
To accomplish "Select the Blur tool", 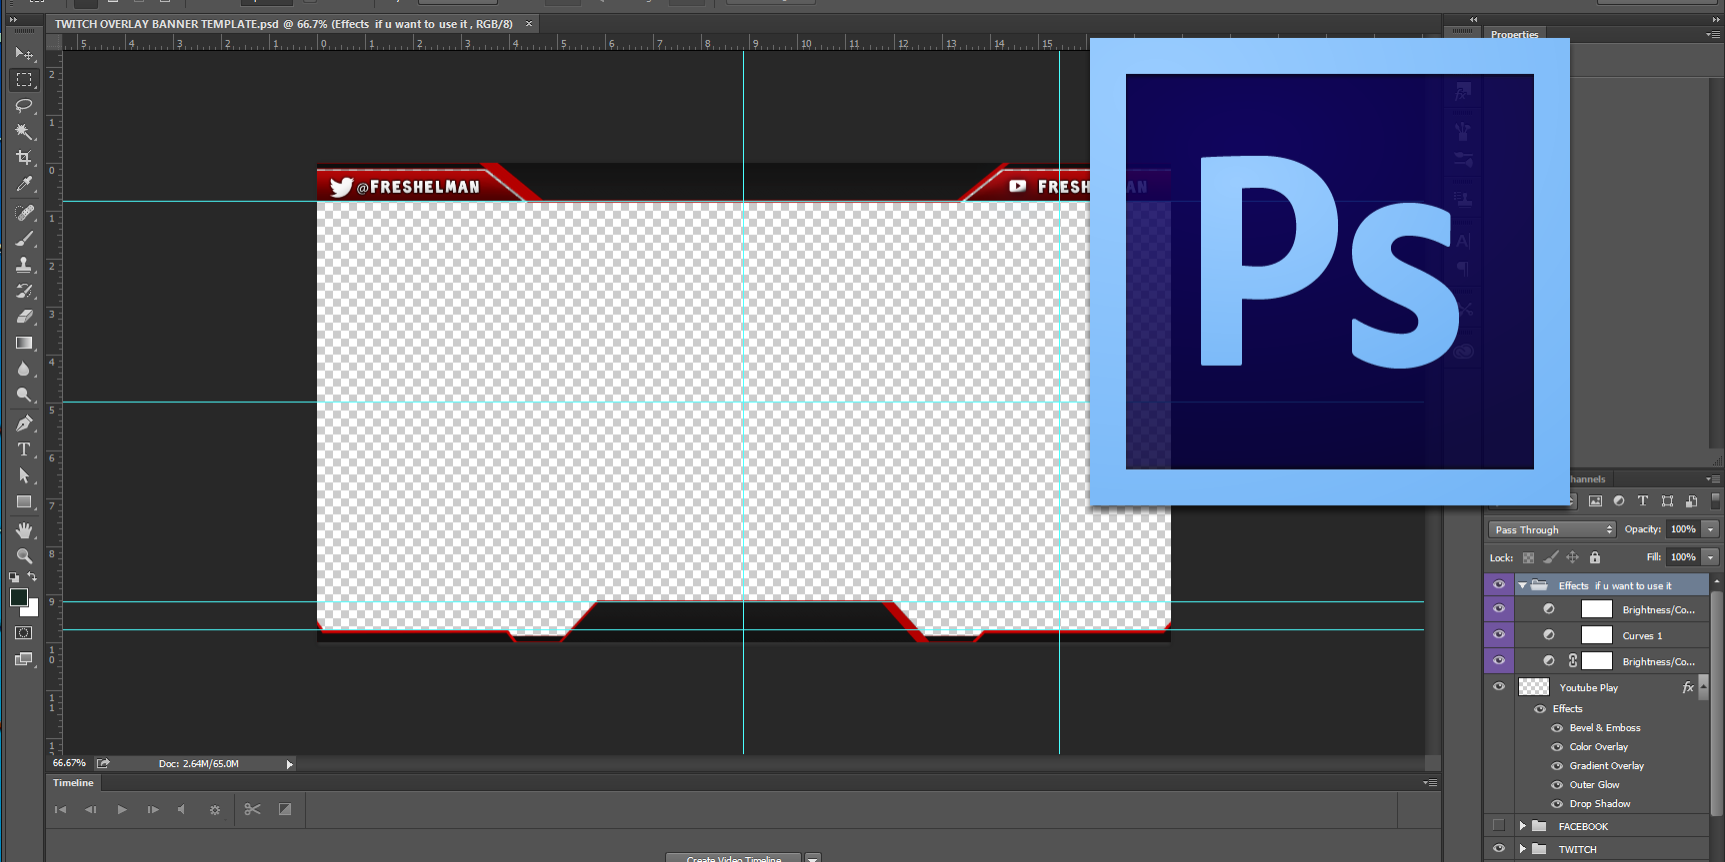I will pyautogui.click(x=24, y=369).
